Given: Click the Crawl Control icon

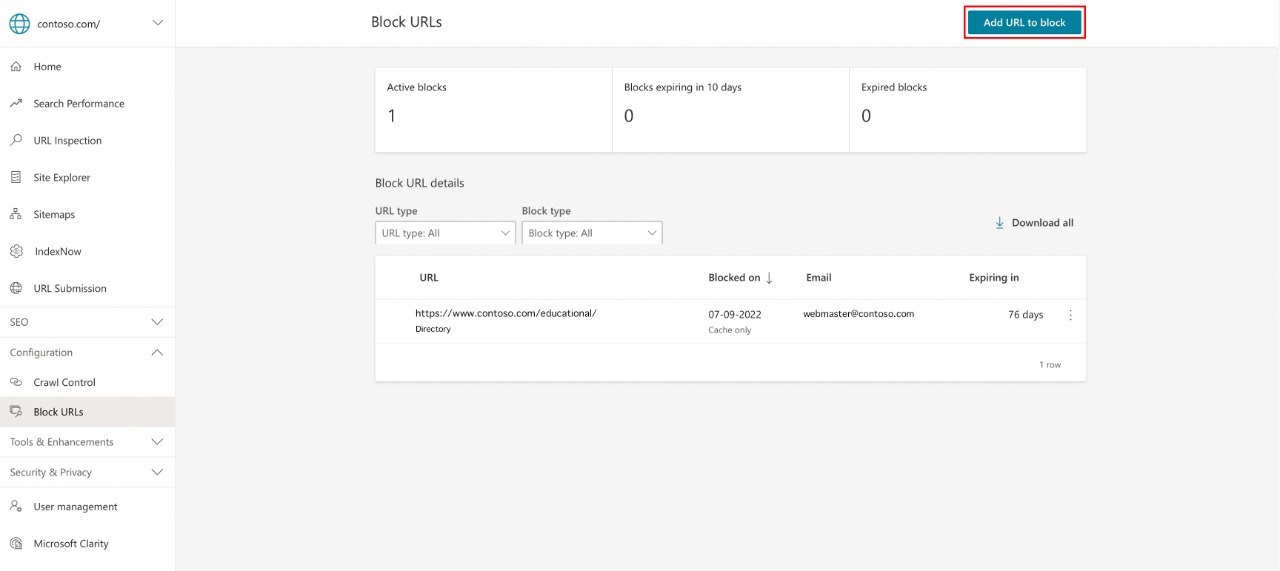Looking at the screenshot, I should pyautogui.click(x=16, y=383).
